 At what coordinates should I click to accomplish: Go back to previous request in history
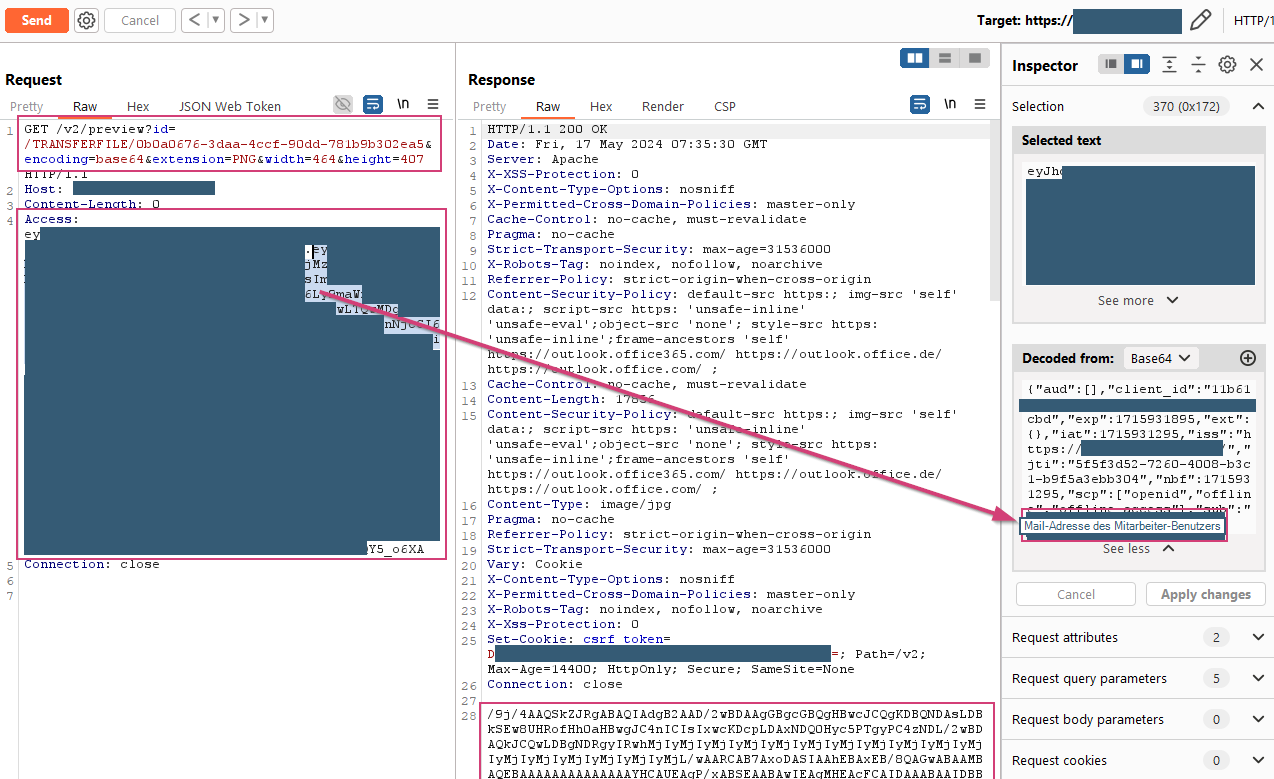[x=195, y=20]
